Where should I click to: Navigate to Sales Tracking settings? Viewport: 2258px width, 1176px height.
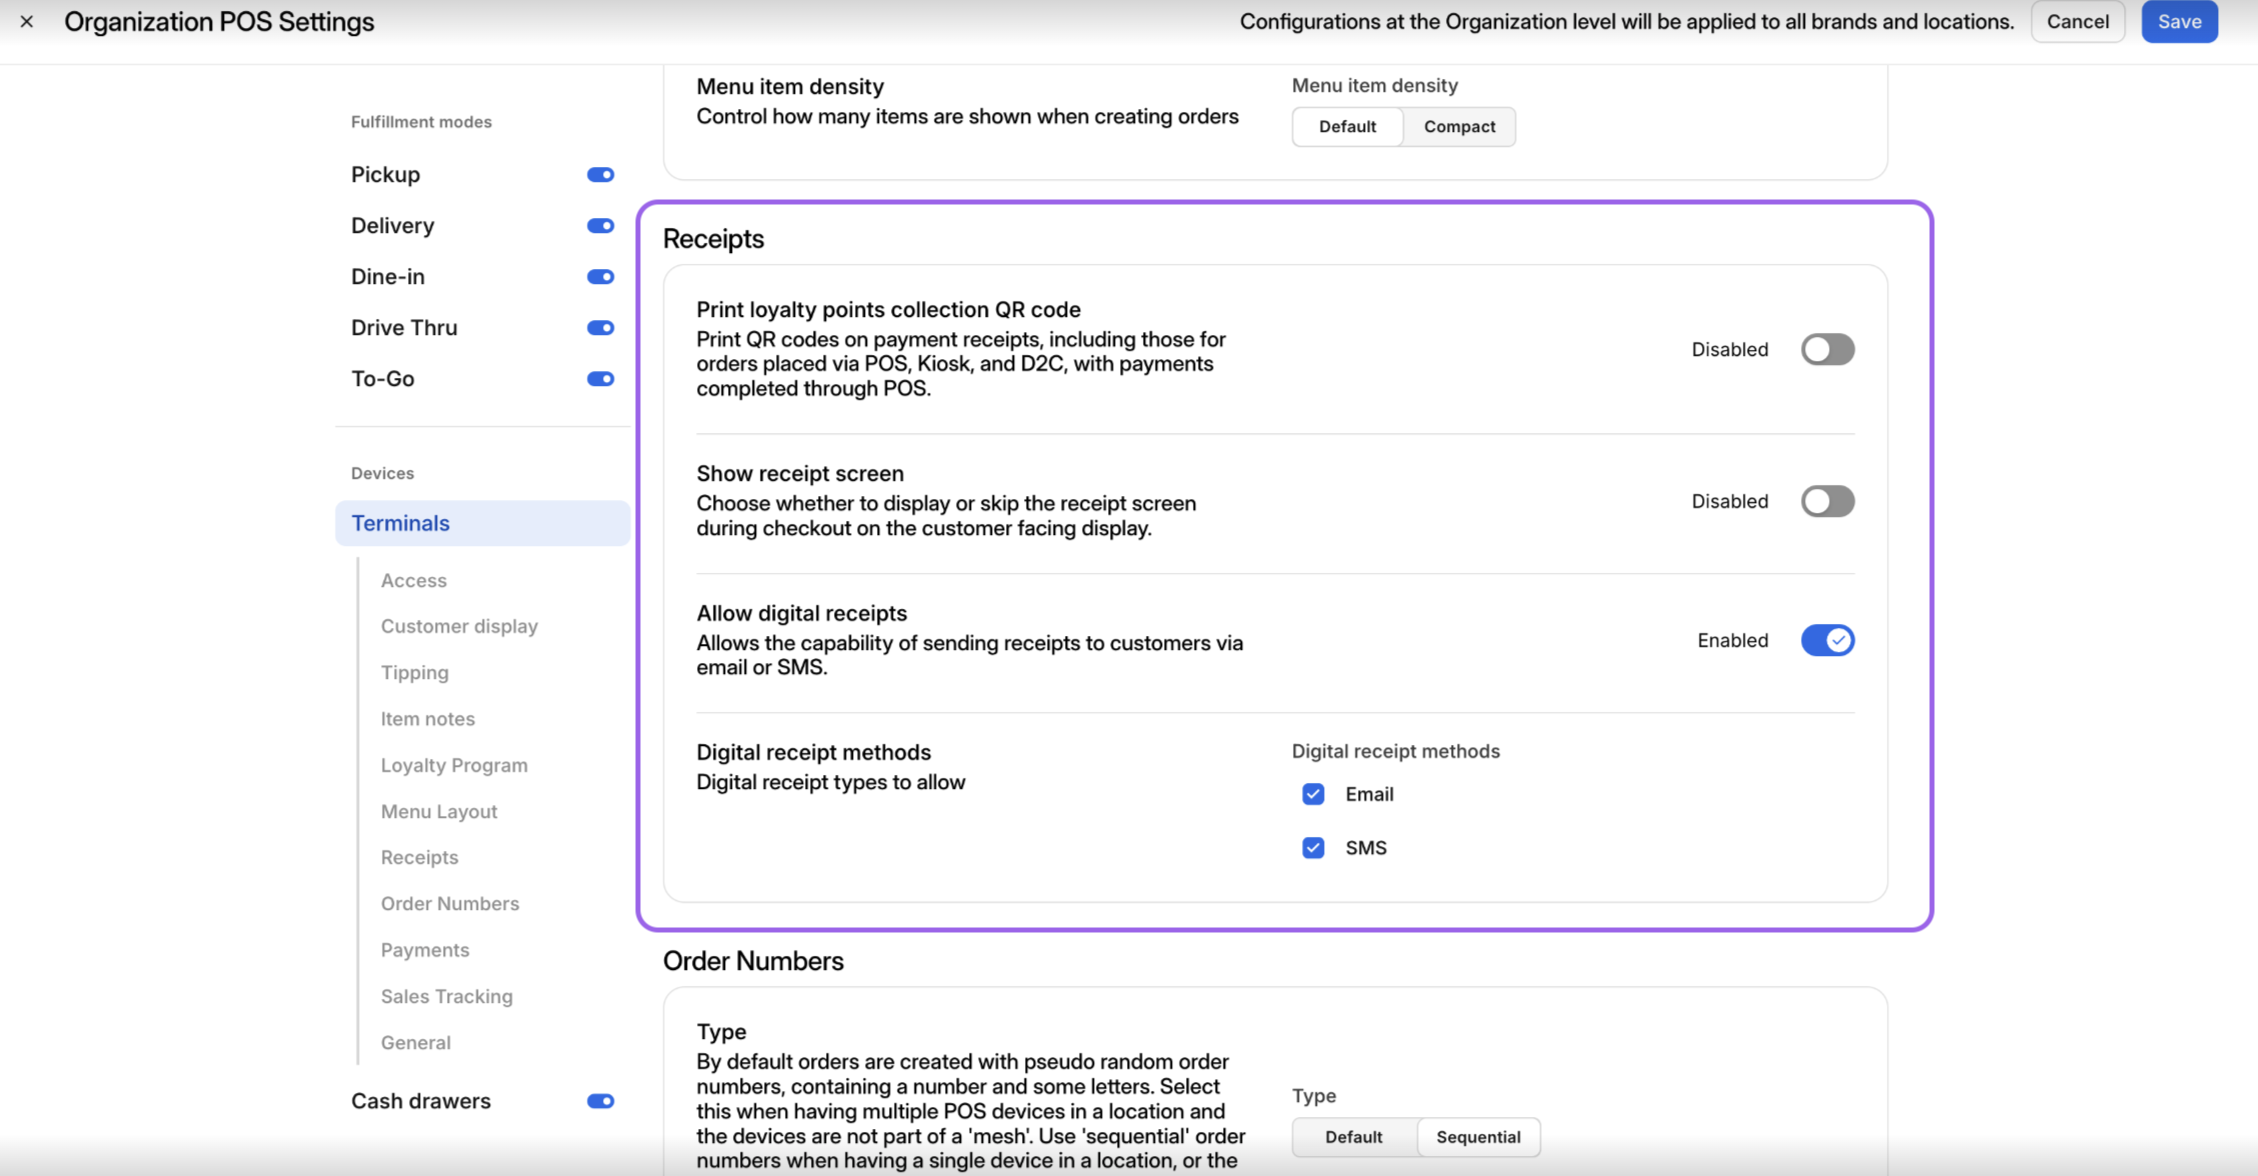446,996
